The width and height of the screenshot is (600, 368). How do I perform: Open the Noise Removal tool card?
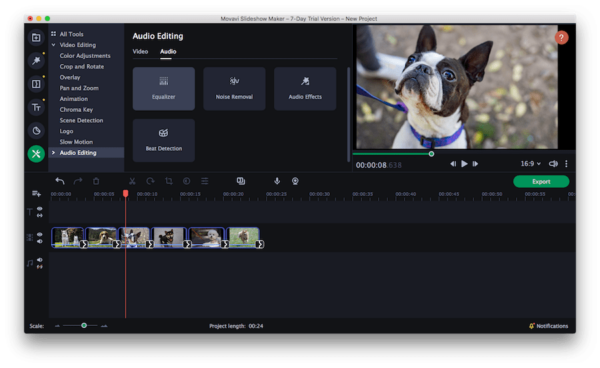click(x=234, y=89)
